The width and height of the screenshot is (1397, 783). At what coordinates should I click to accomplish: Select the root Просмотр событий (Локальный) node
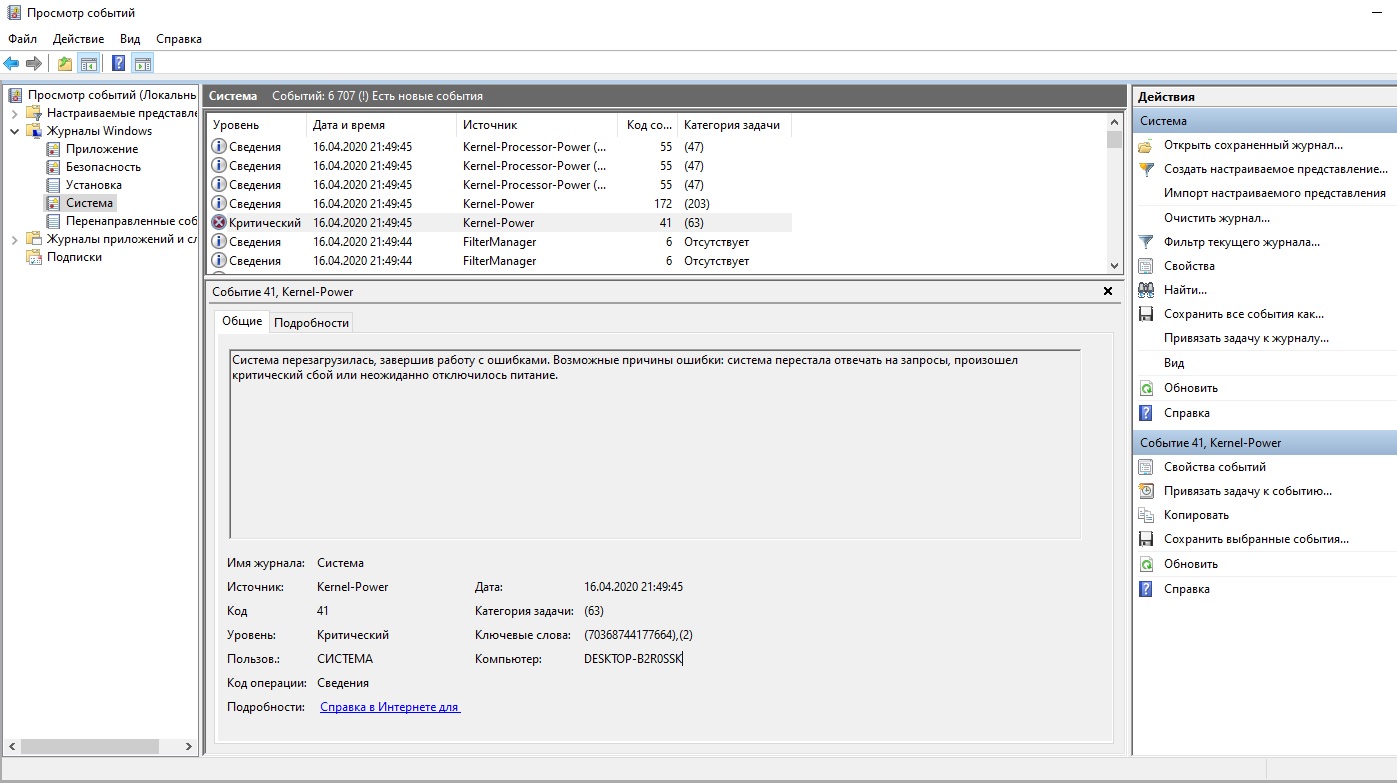point(111,95)
